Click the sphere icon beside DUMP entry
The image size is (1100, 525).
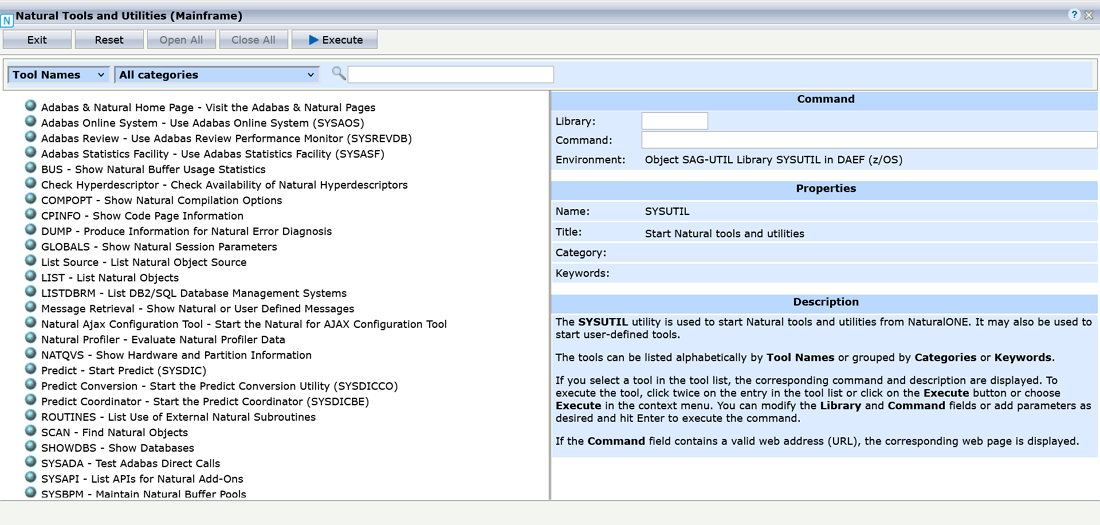coord(30,230)
